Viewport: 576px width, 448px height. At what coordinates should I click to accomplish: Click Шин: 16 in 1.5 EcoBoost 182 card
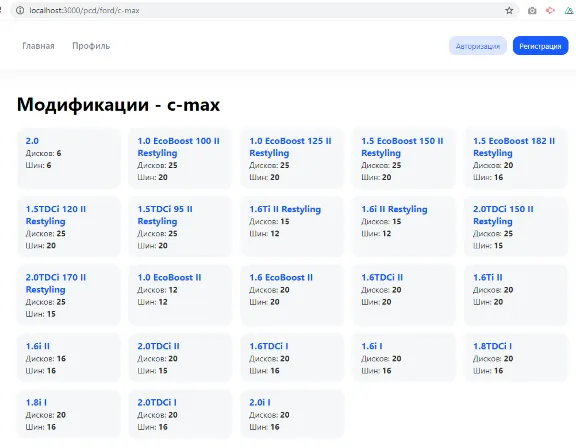488,177
